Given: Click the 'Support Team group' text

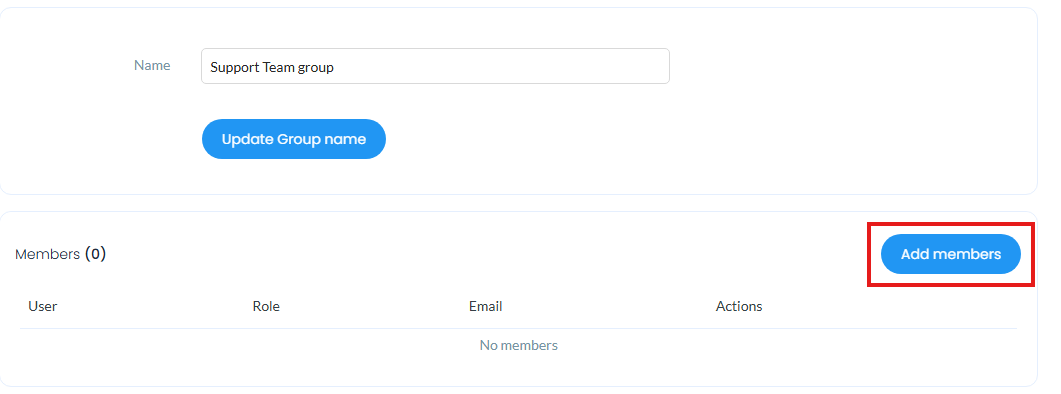Looking at the screenshot, I should 272,67.
